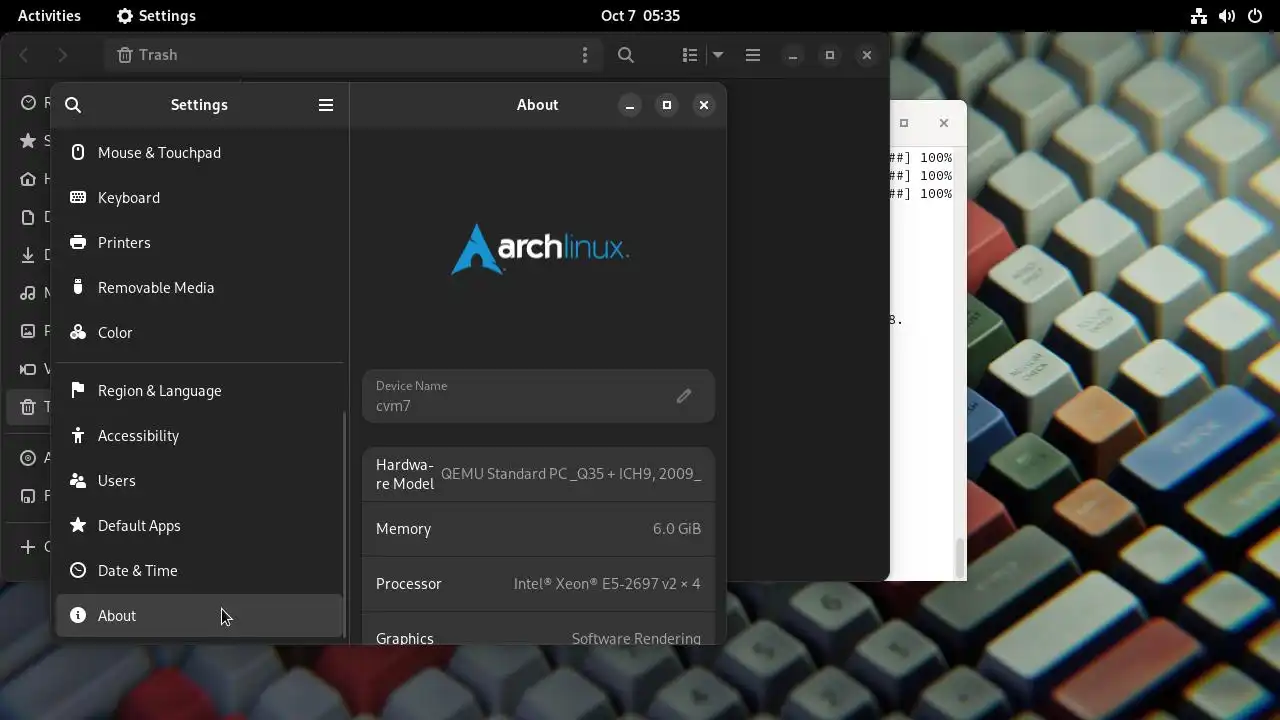This screenshot has width=1280, height=720.
Task: Edit device name with pencil icon
Action: [x=684, y=396]
